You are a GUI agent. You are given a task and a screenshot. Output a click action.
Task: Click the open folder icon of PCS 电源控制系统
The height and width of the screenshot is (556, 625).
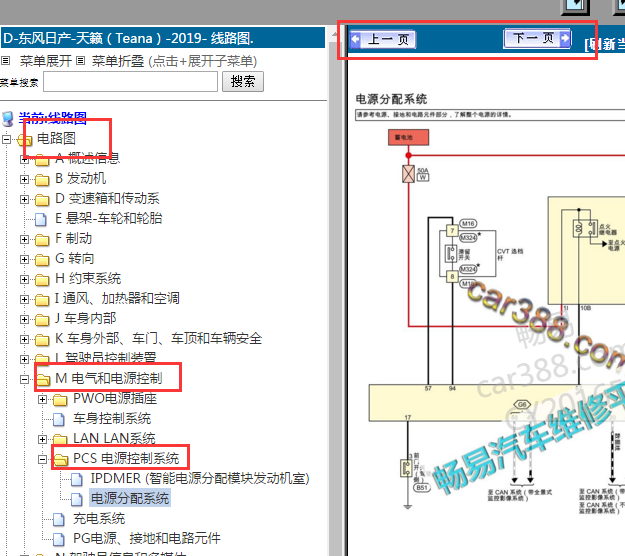(61, 460)
